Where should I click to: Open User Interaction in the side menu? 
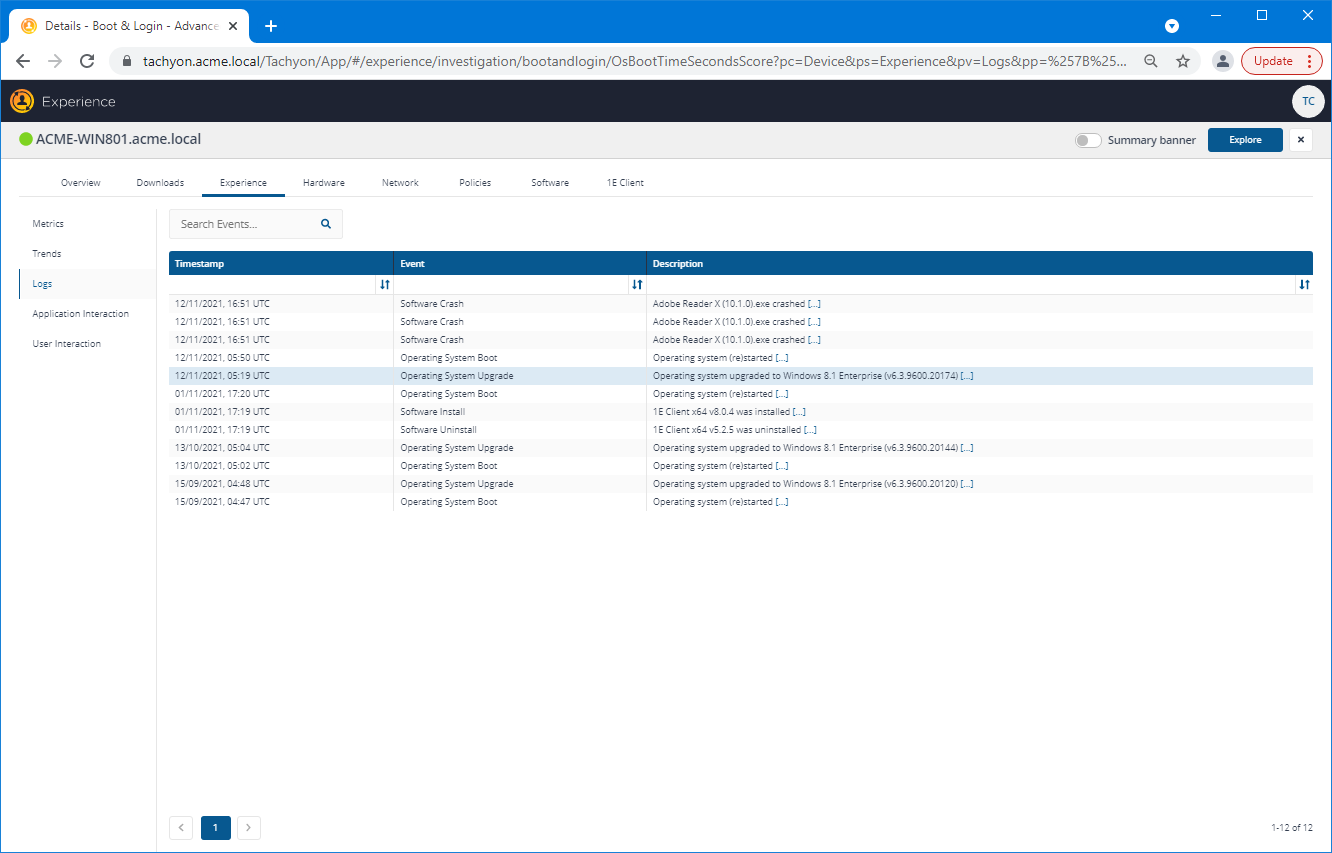pos(66,344)
